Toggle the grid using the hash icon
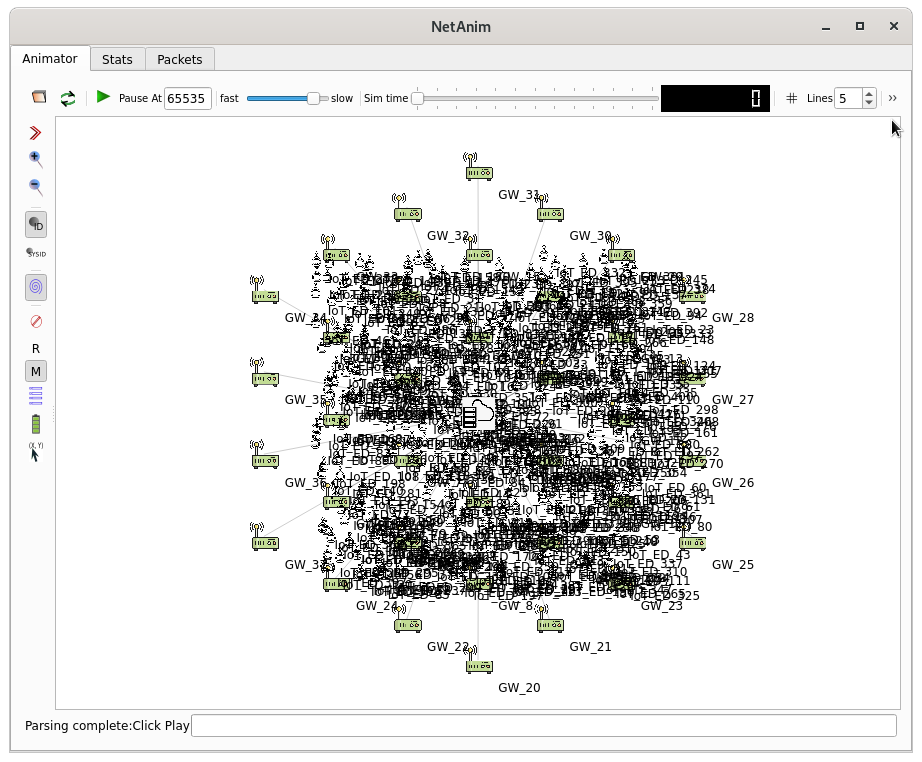922x762 pixels. click(791, 98)
